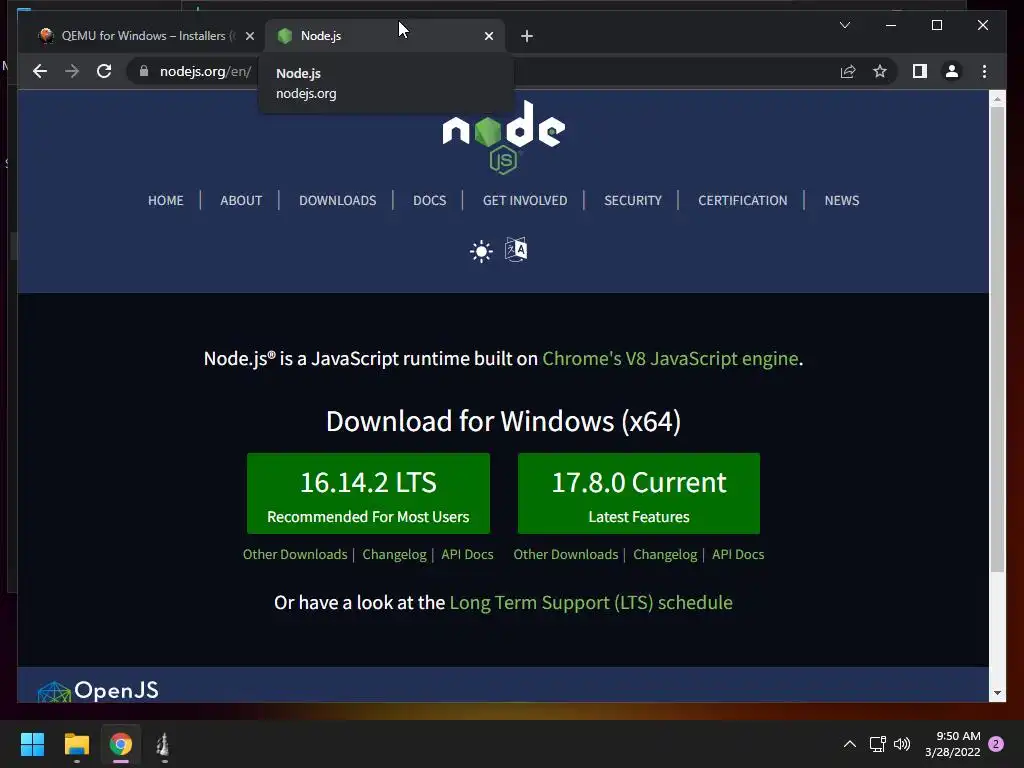Click the Node.js logo
Image resolution: width=1024 pixels, height=768 pixels.
(x=504, y=138)
